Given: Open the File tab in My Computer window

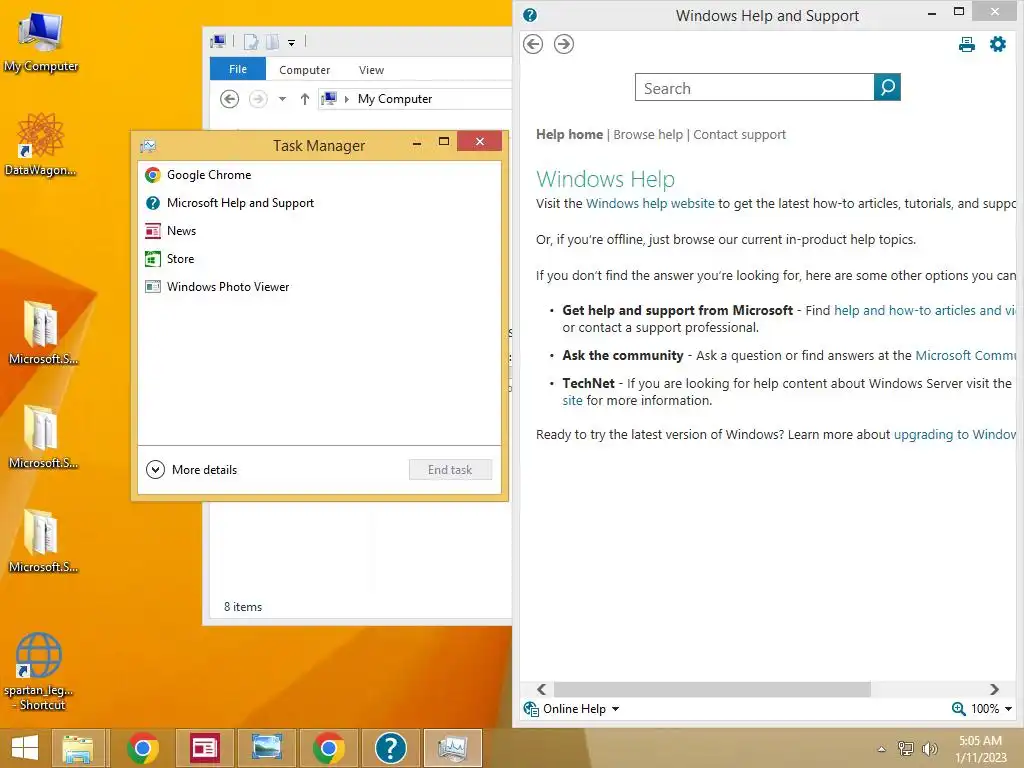Looking at the screenshot, I should click(238, 69).
